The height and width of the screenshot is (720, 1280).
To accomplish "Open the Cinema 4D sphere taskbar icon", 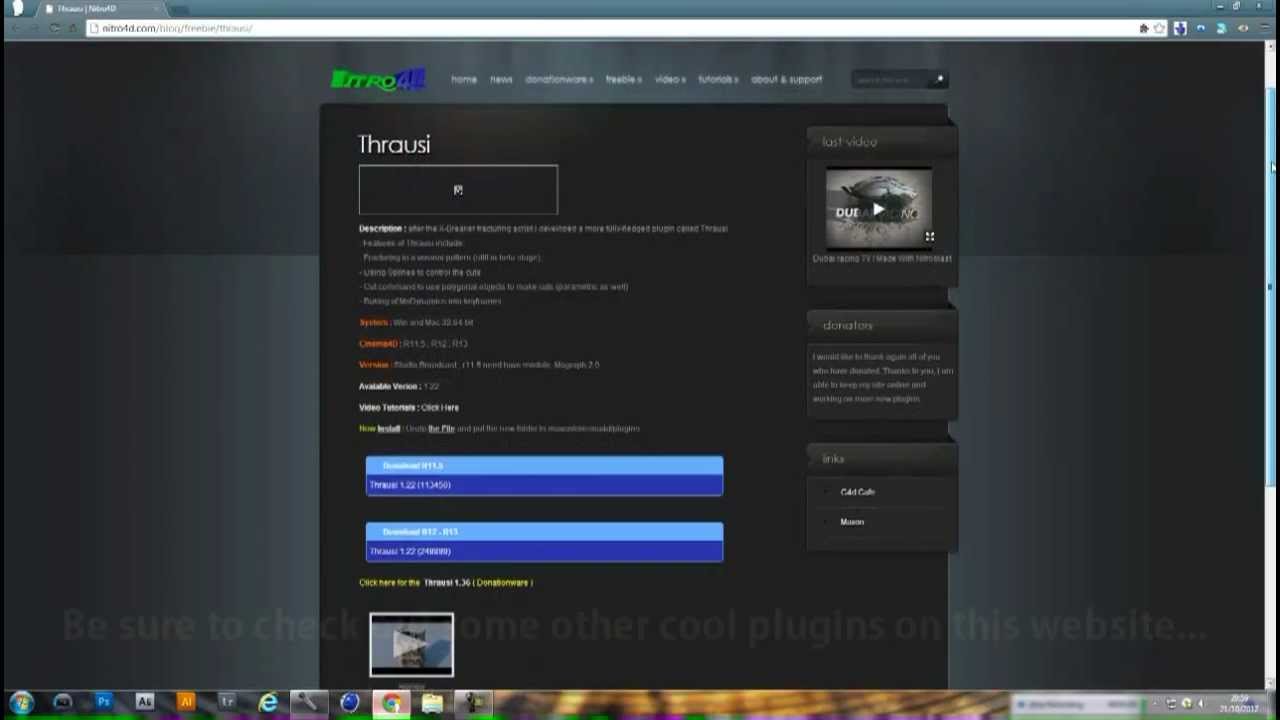I will coord(349,703).
